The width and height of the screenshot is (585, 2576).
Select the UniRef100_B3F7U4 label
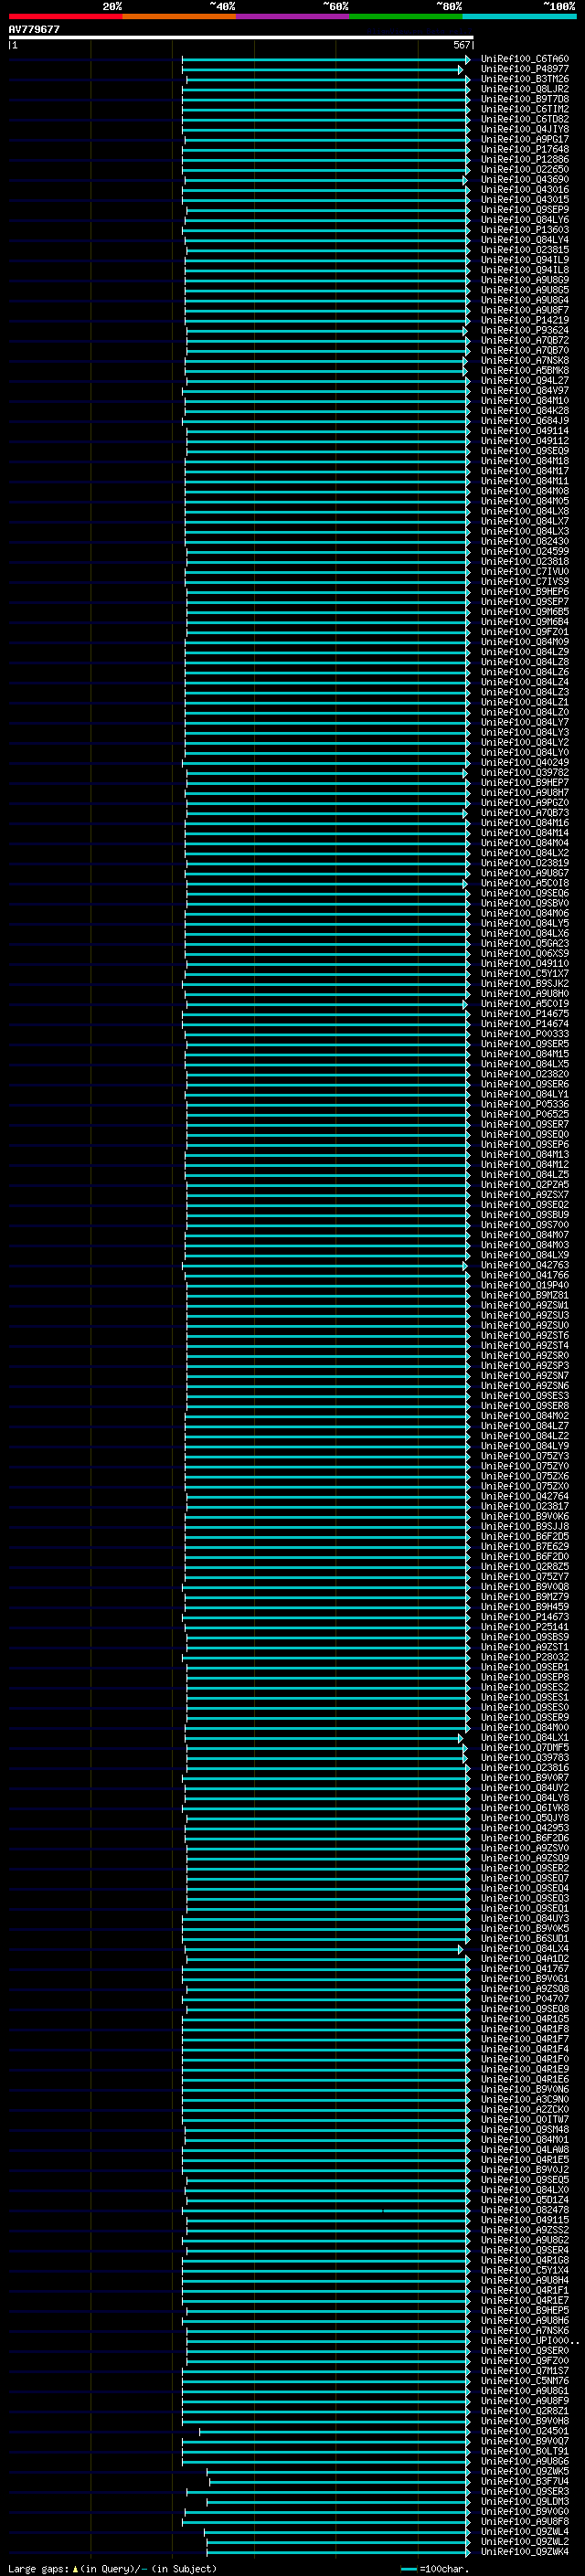pos(524,2481)
